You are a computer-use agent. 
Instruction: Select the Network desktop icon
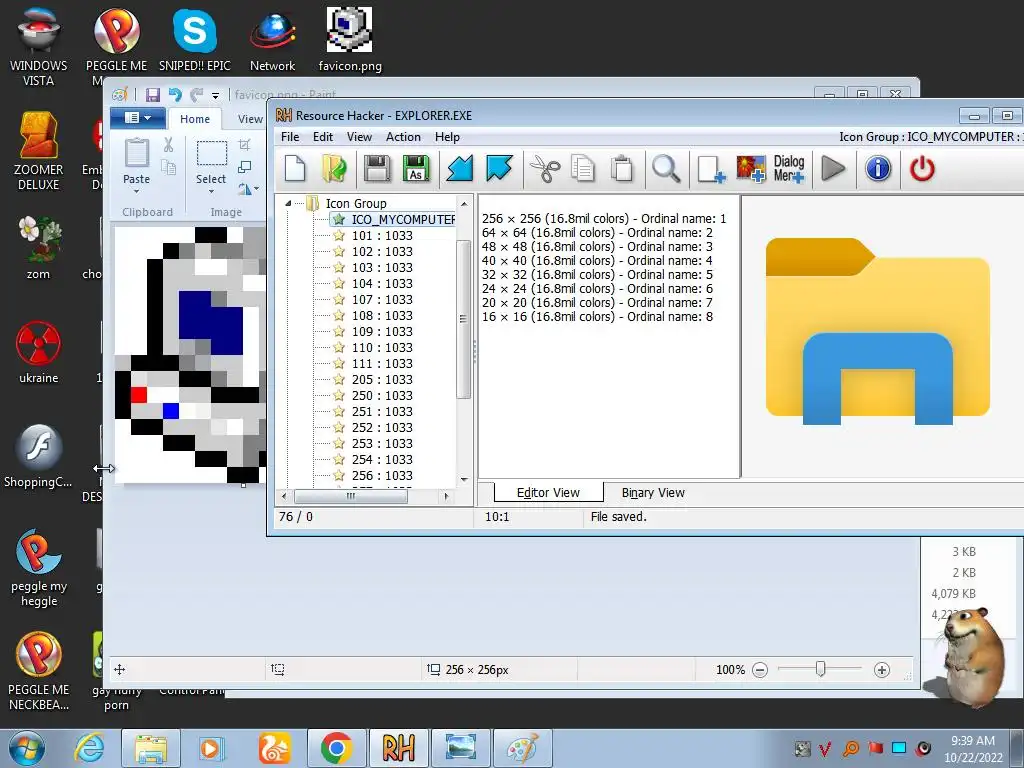click(x=272, y=39)
